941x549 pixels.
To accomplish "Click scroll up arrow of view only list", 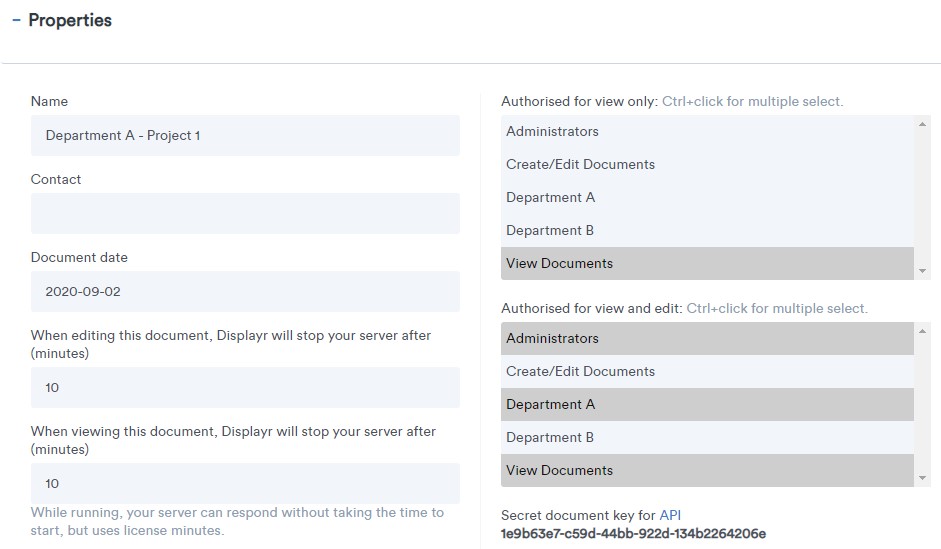I will 922,124.
